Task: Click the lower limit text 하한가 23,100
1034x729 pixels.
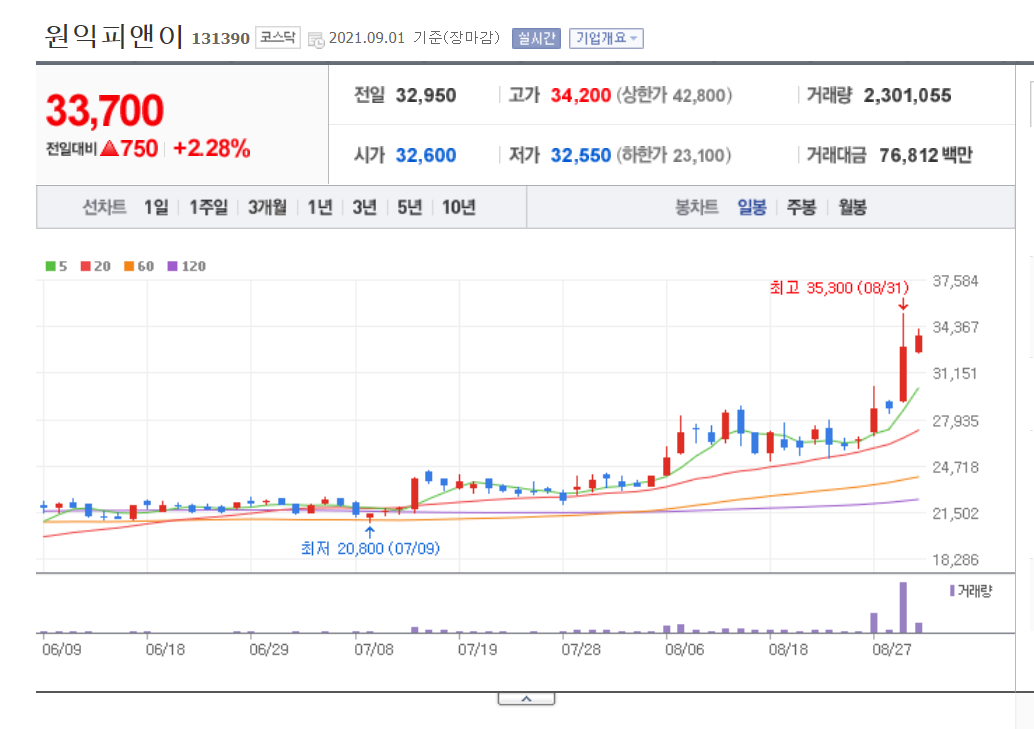Action: coord(674,156)
